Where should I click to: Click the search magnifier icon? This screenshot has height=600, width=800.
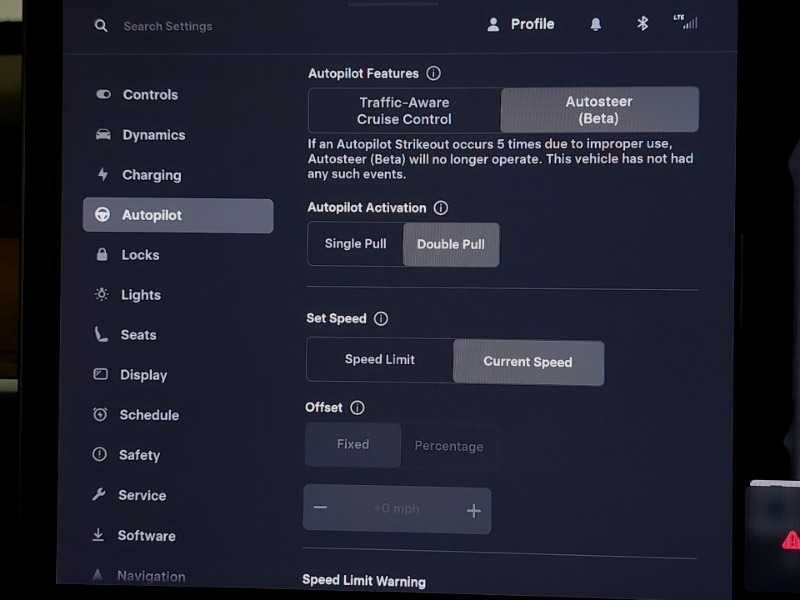[x=100, y=26]
